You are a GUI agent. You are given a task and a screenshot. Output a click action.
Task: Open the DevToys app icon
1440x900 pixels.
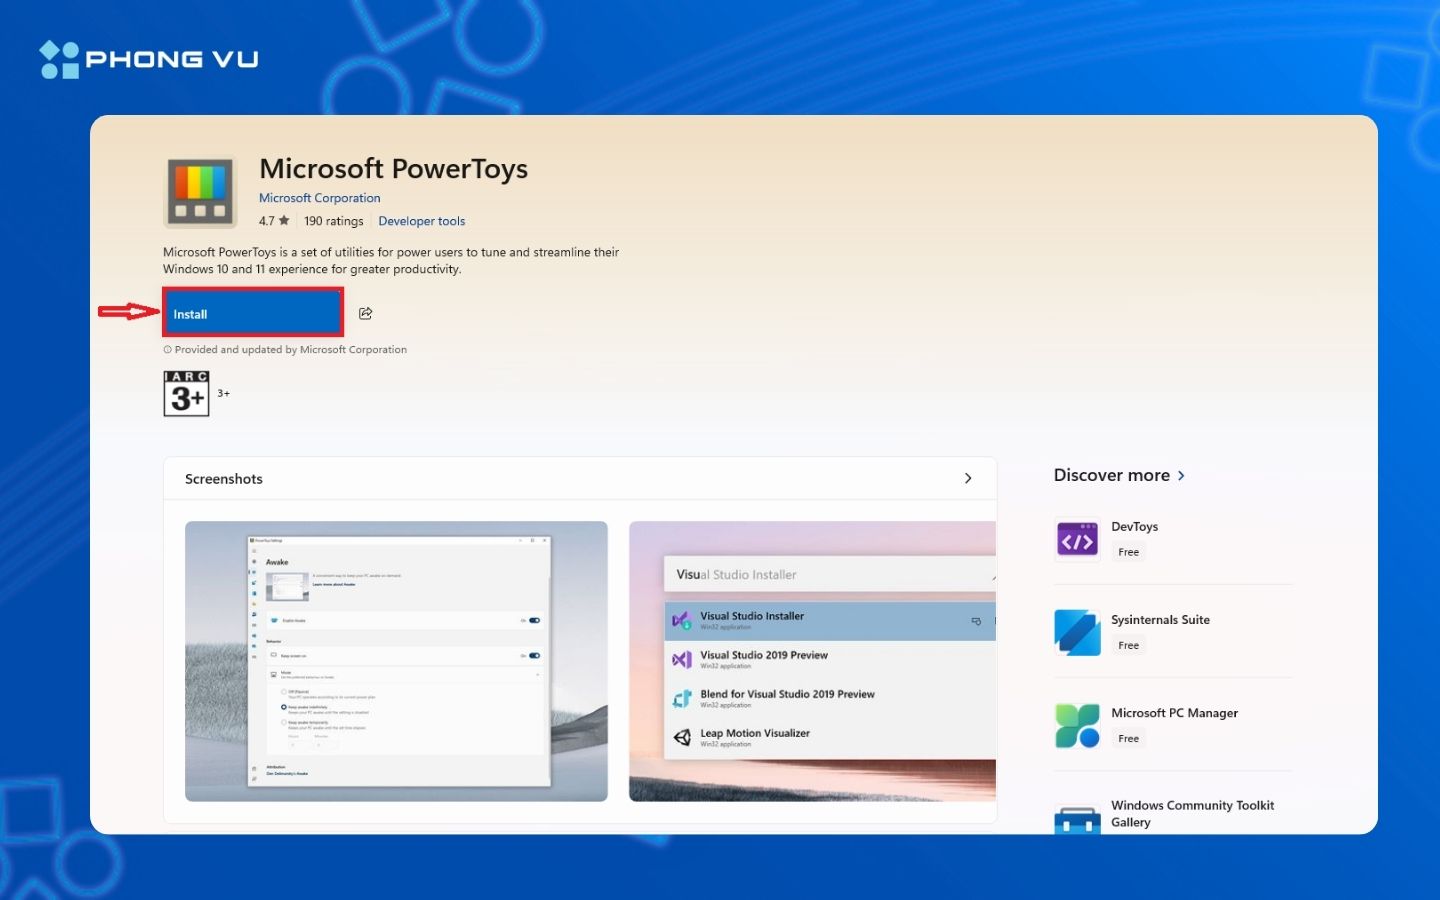[1077, 540]
